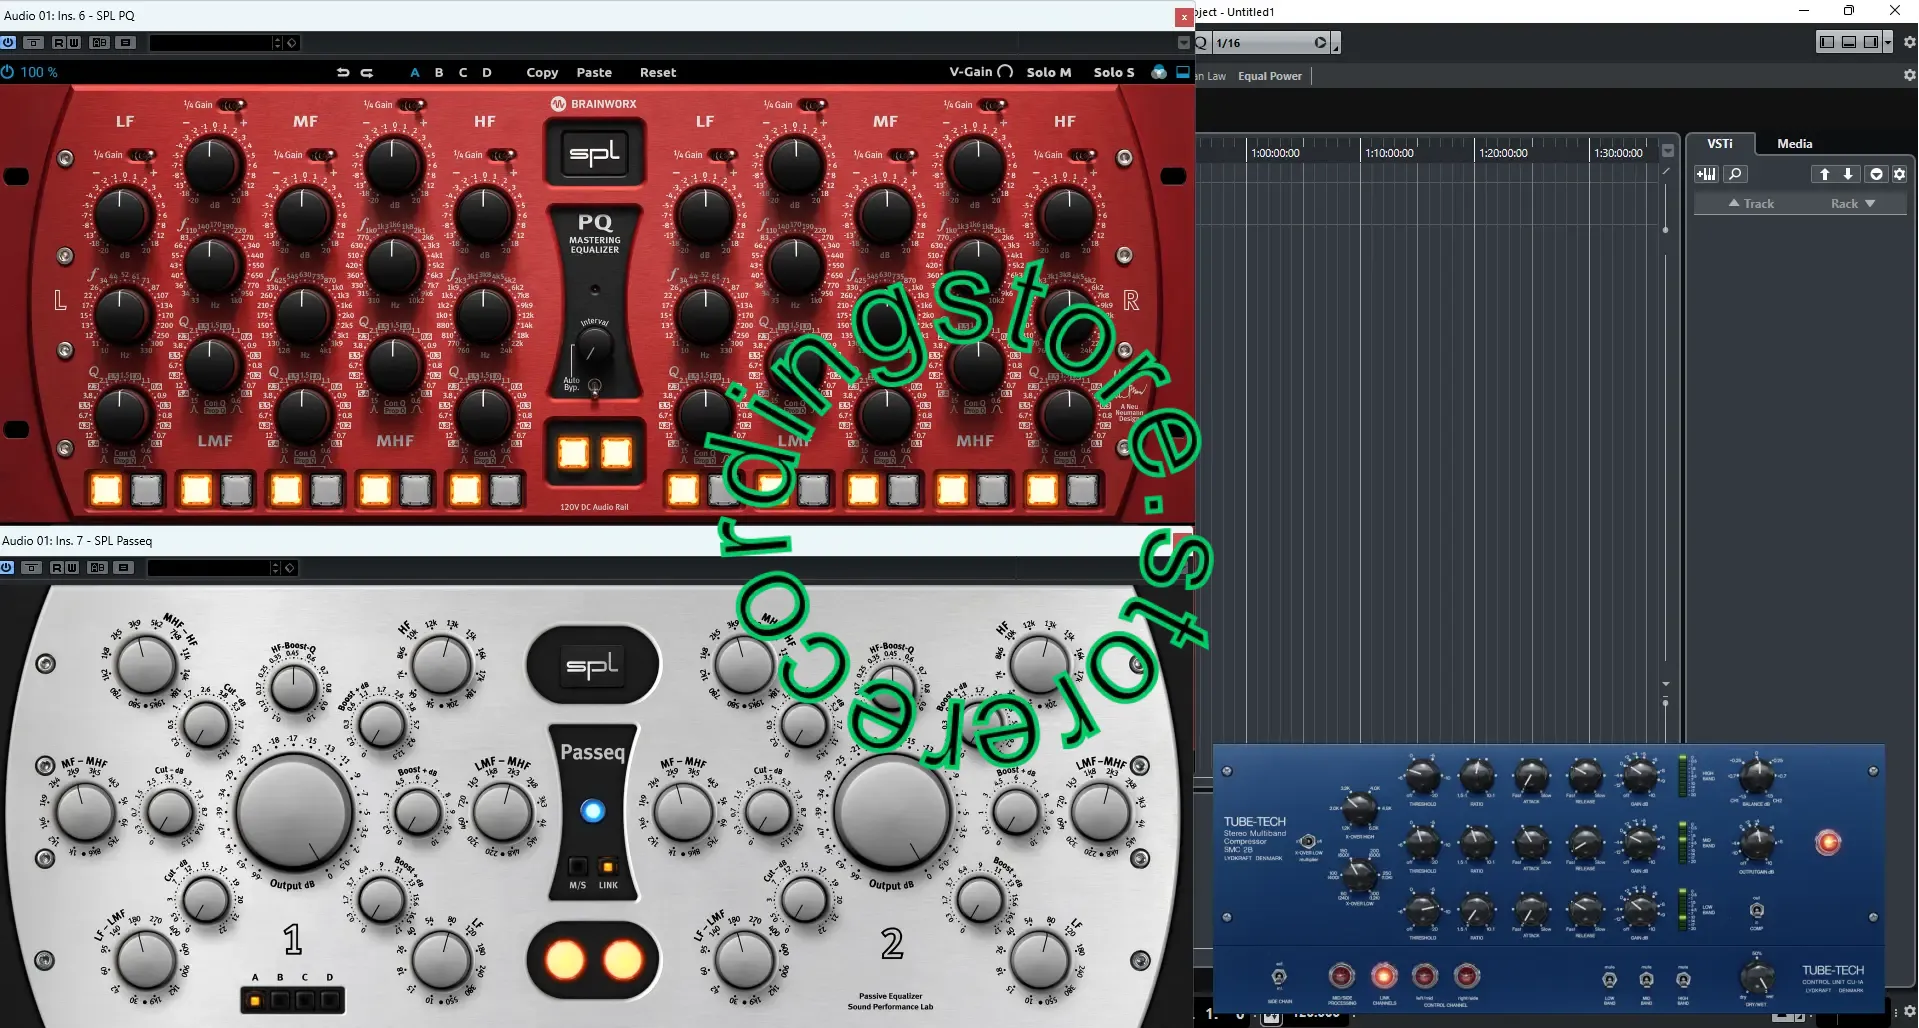The width and height of the screenshot is (1919, 1028).
Task: Click Tube-Tech Low Band mute switch
Action: [1609, 980]
